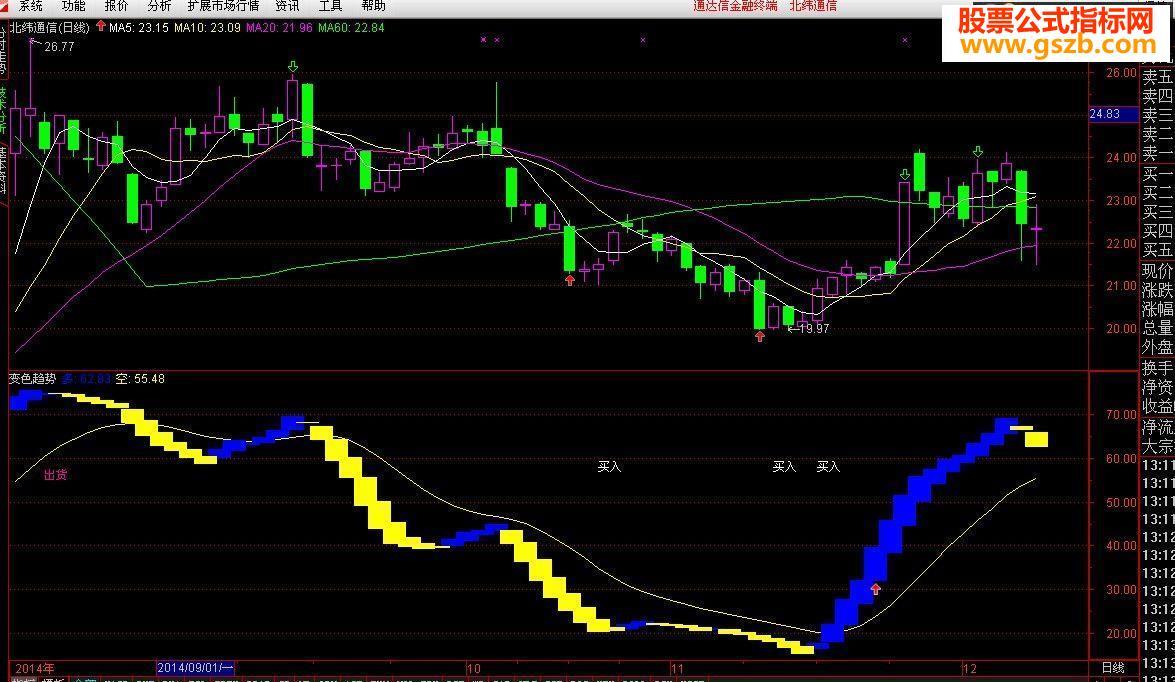Click the leftmost 买入 signal label
Screen dimensions: 1175x682
coord(609,467)
